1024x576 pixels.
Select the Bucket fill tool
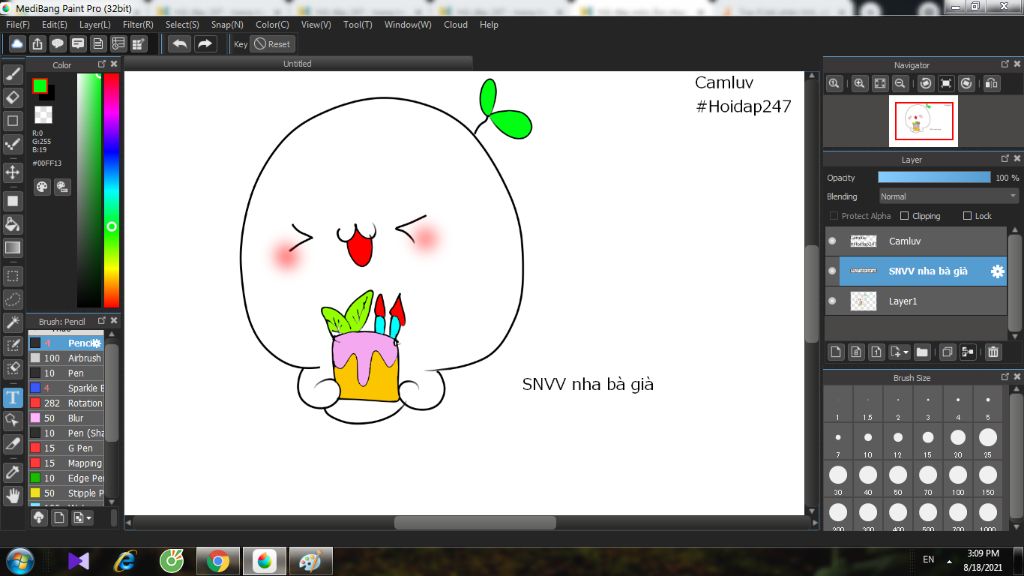12,224
